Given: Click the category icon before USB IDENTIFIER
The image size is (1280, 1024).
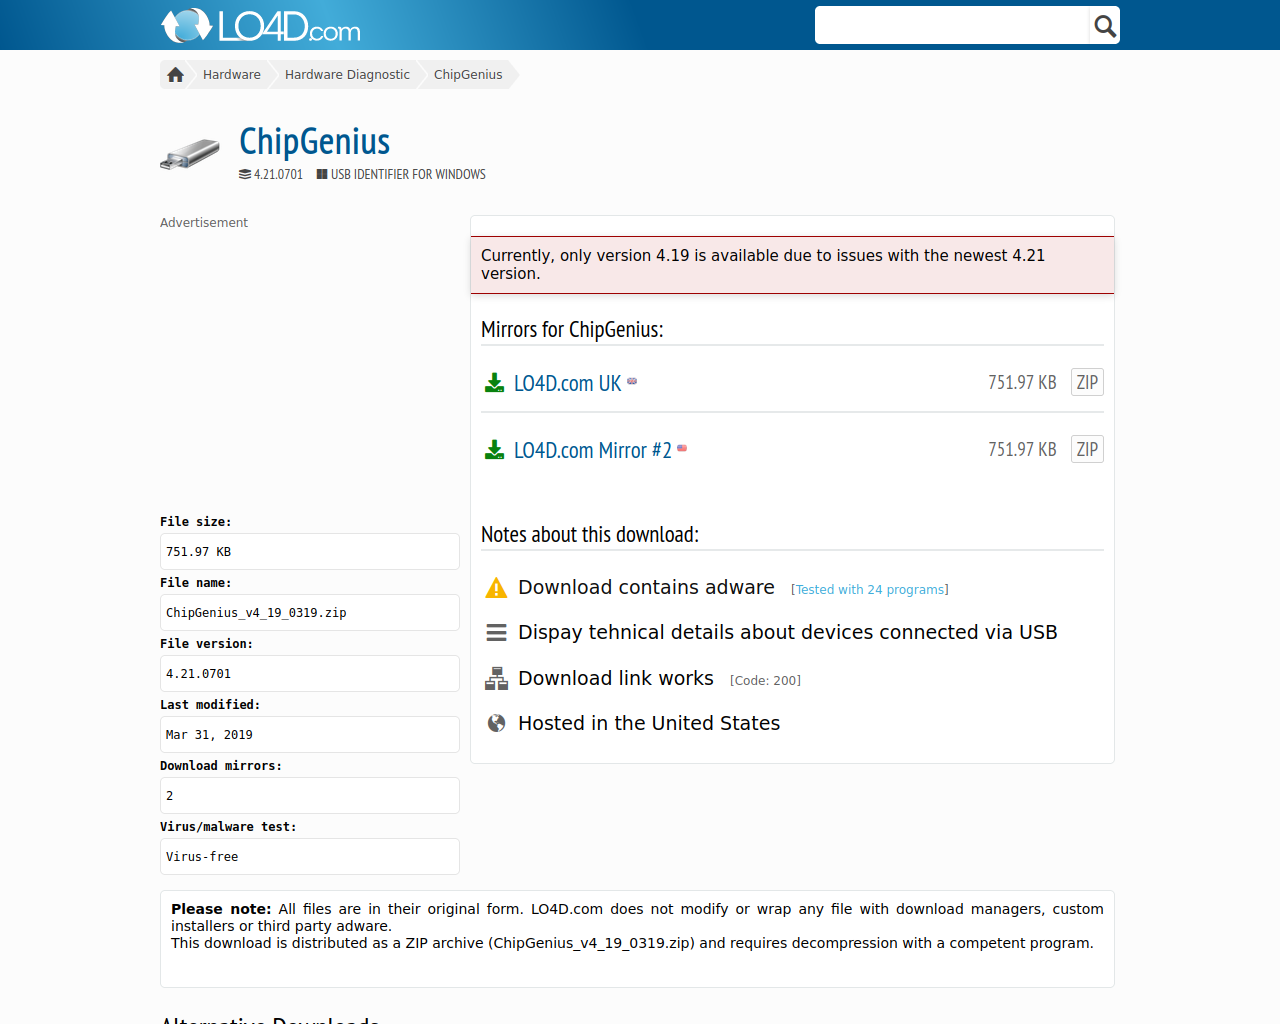Looking at the screenshot, I should 322,174.
